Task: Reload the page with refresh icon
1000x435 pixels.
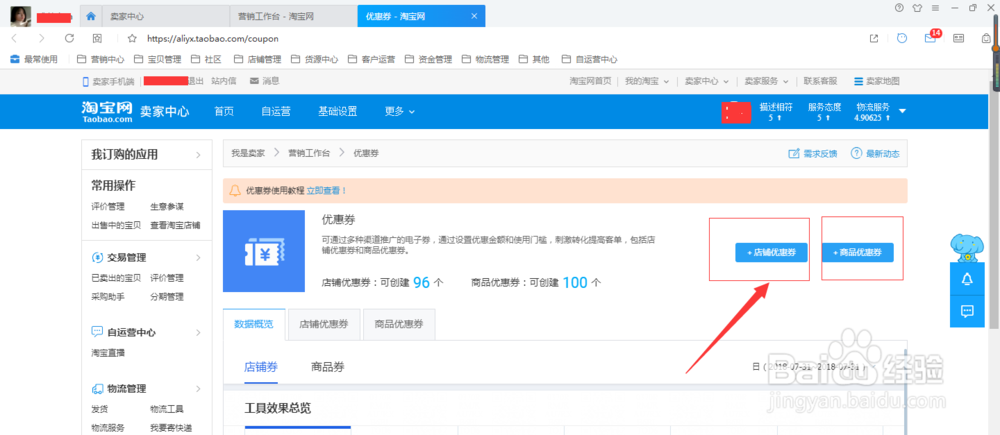Action: [x=70, y=38]
